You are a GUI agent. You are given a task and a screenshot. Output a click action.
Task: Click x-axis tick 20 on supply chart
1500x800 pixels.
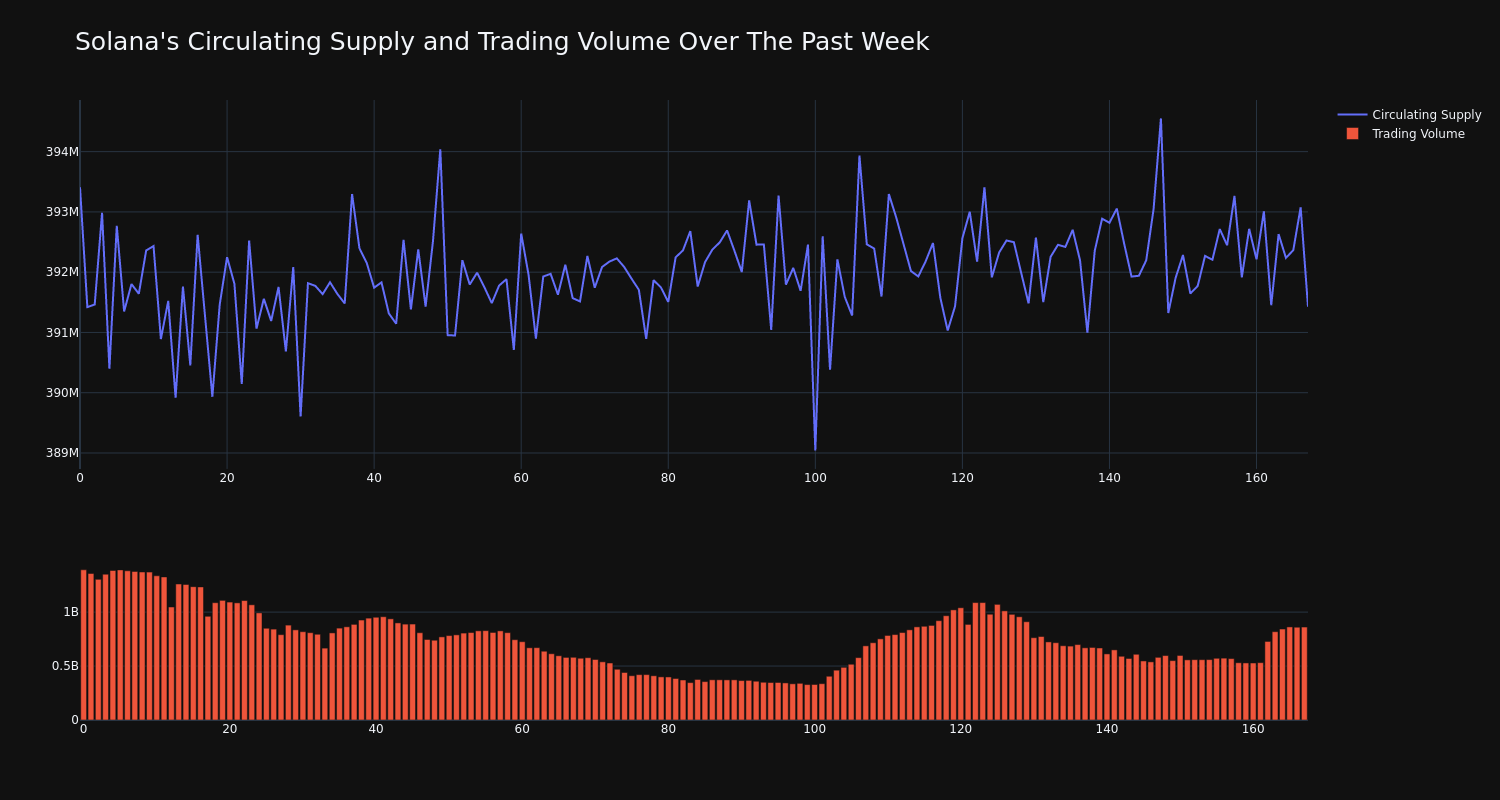click(227, 478)
